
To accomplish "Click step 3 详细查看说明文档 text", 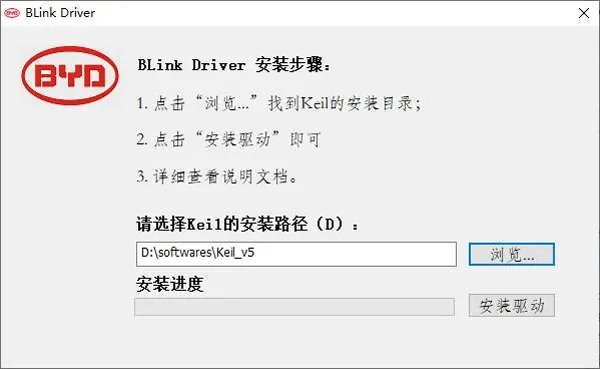I will point(217,176).
